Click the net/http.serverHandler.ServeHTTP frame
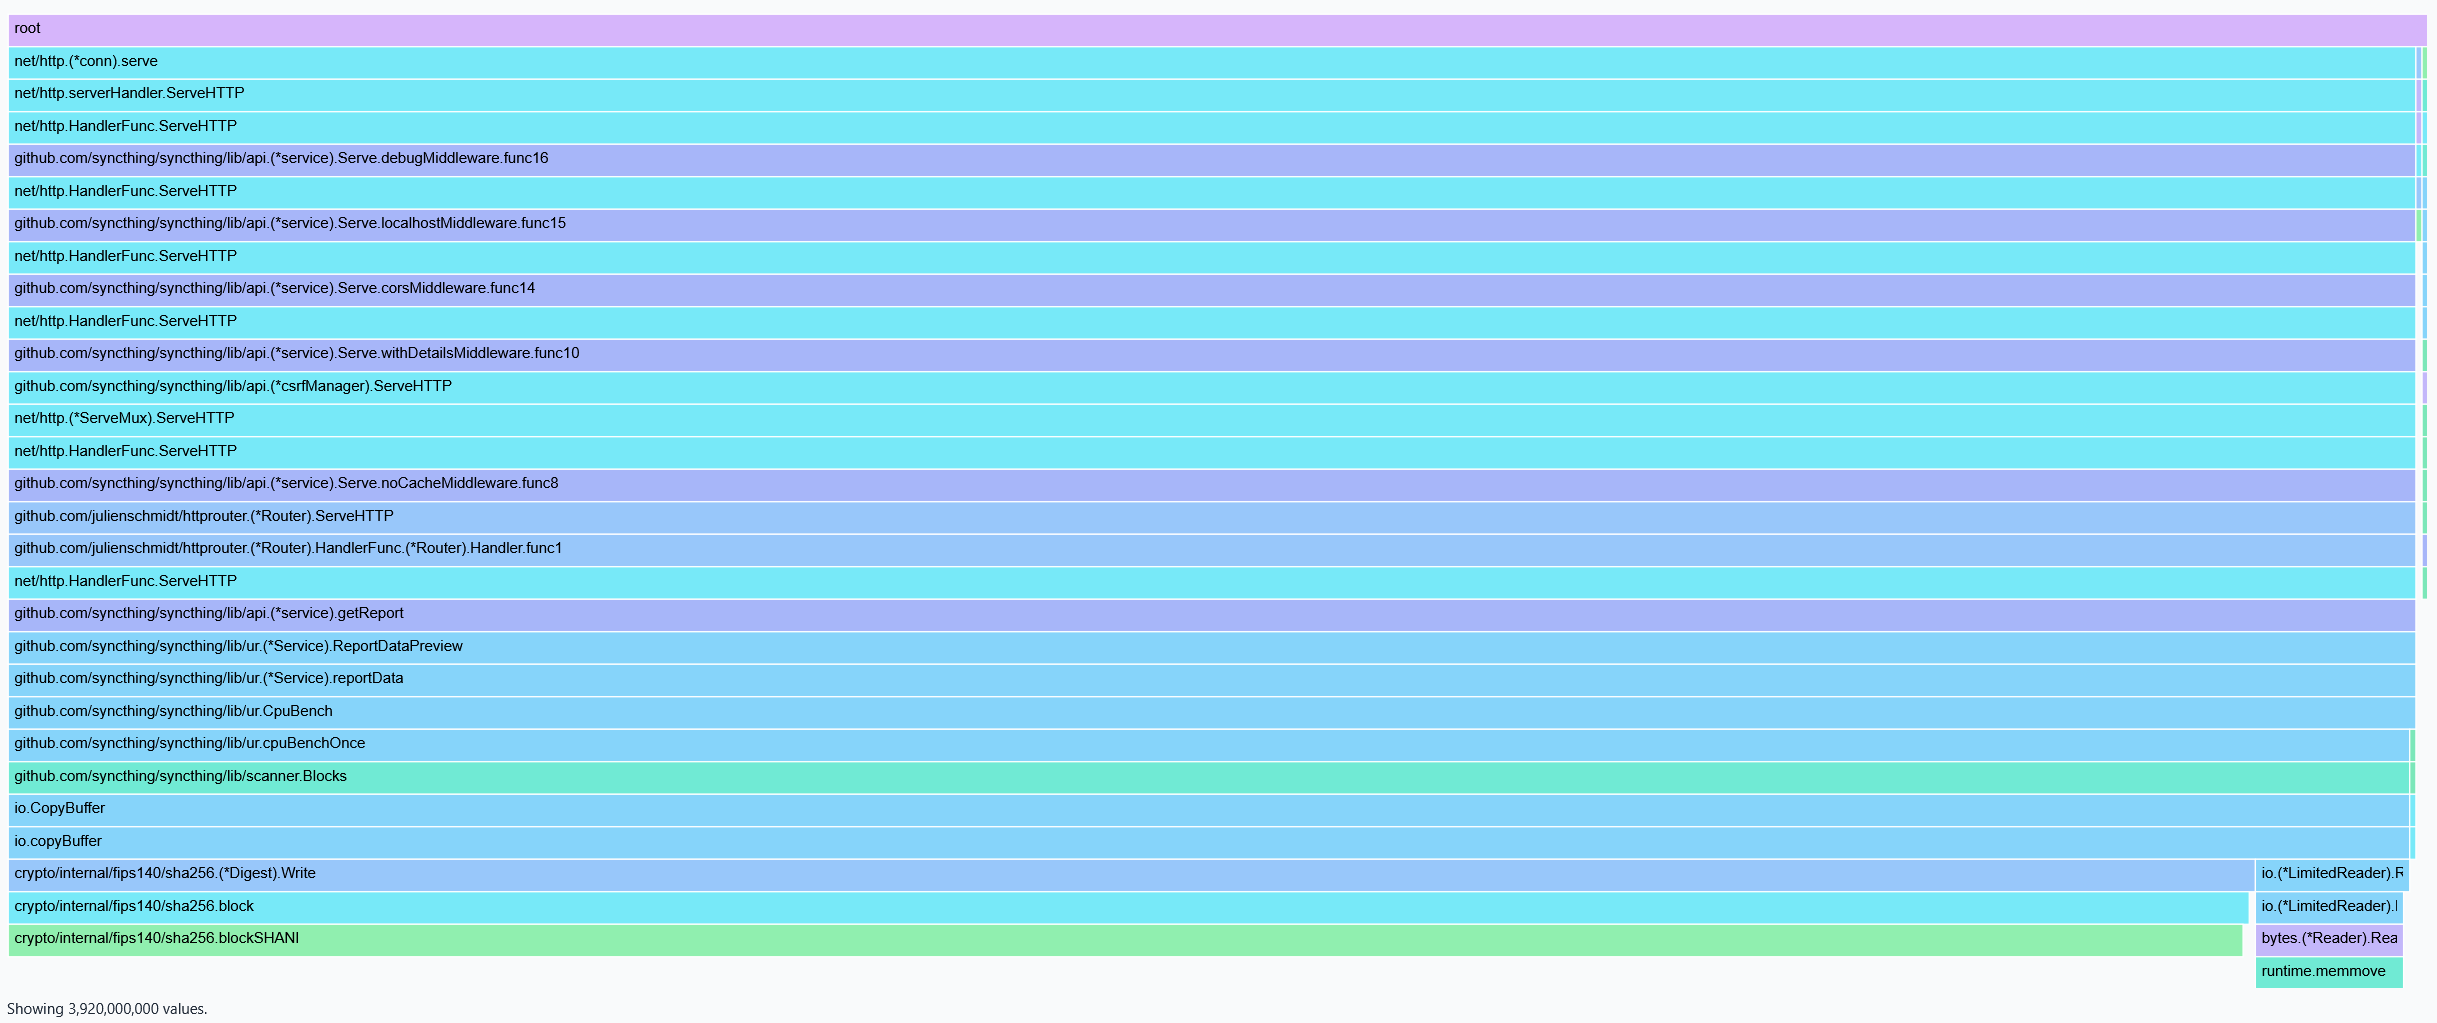The image size is (2437, 1023). [x=1210, y=94]
